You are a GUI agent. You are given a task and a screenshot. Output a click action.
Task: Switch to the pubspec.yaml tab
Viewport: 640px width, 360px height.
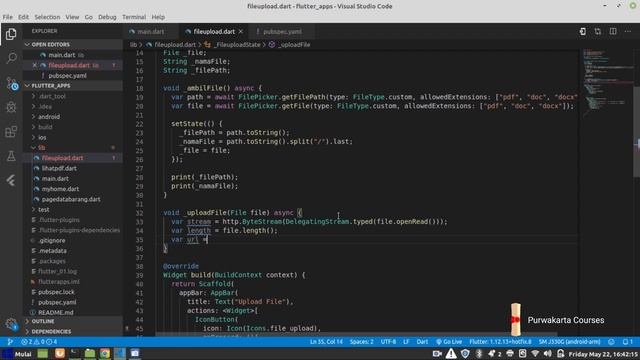(282, 31)
